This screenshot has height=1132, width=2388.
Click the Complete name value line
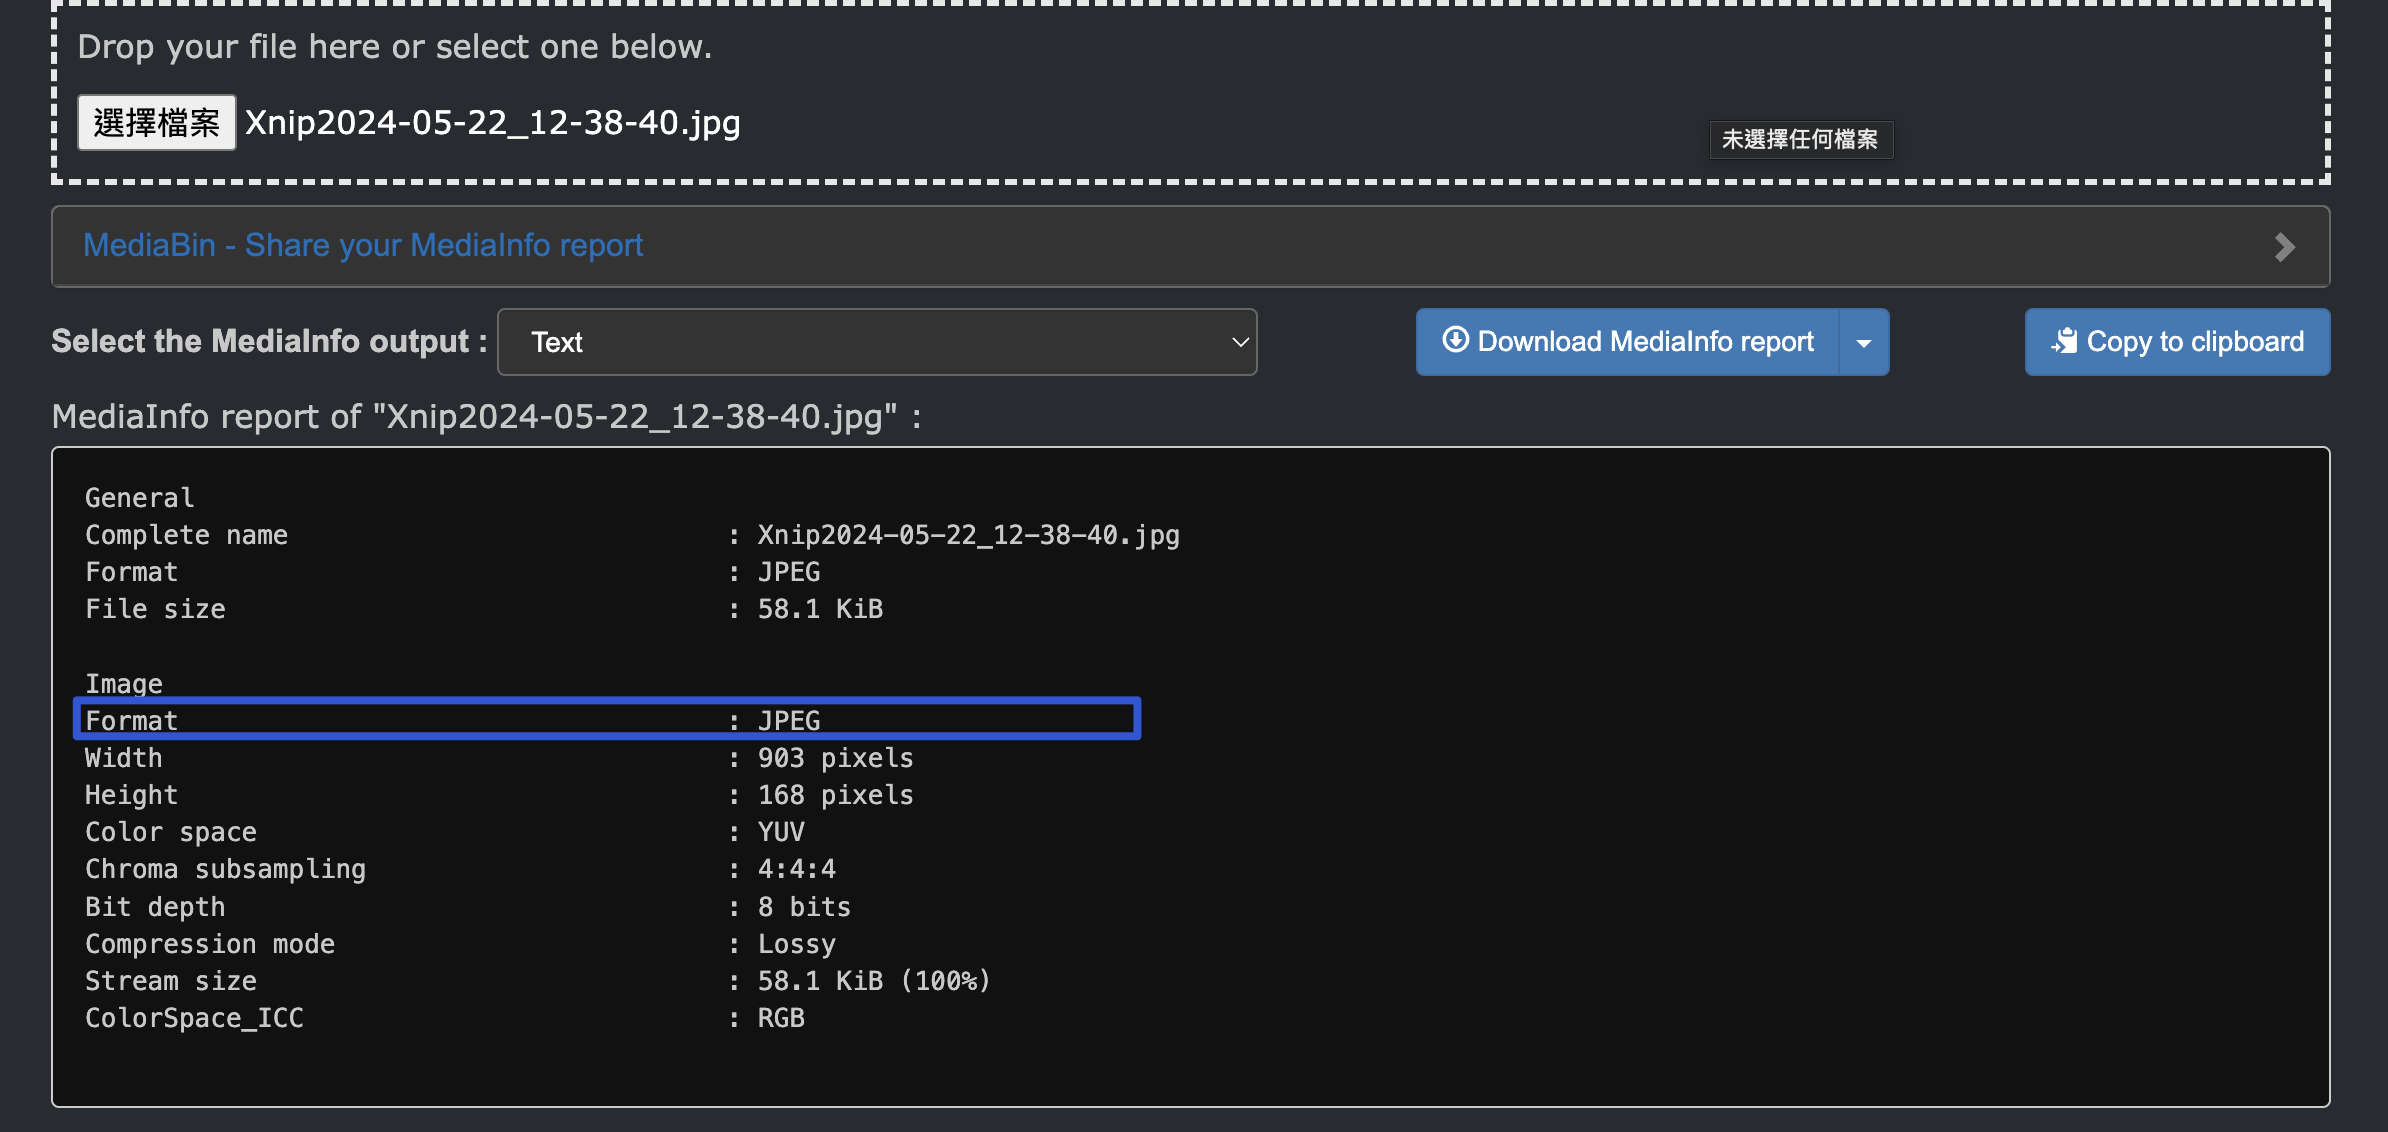pos(967,535)
